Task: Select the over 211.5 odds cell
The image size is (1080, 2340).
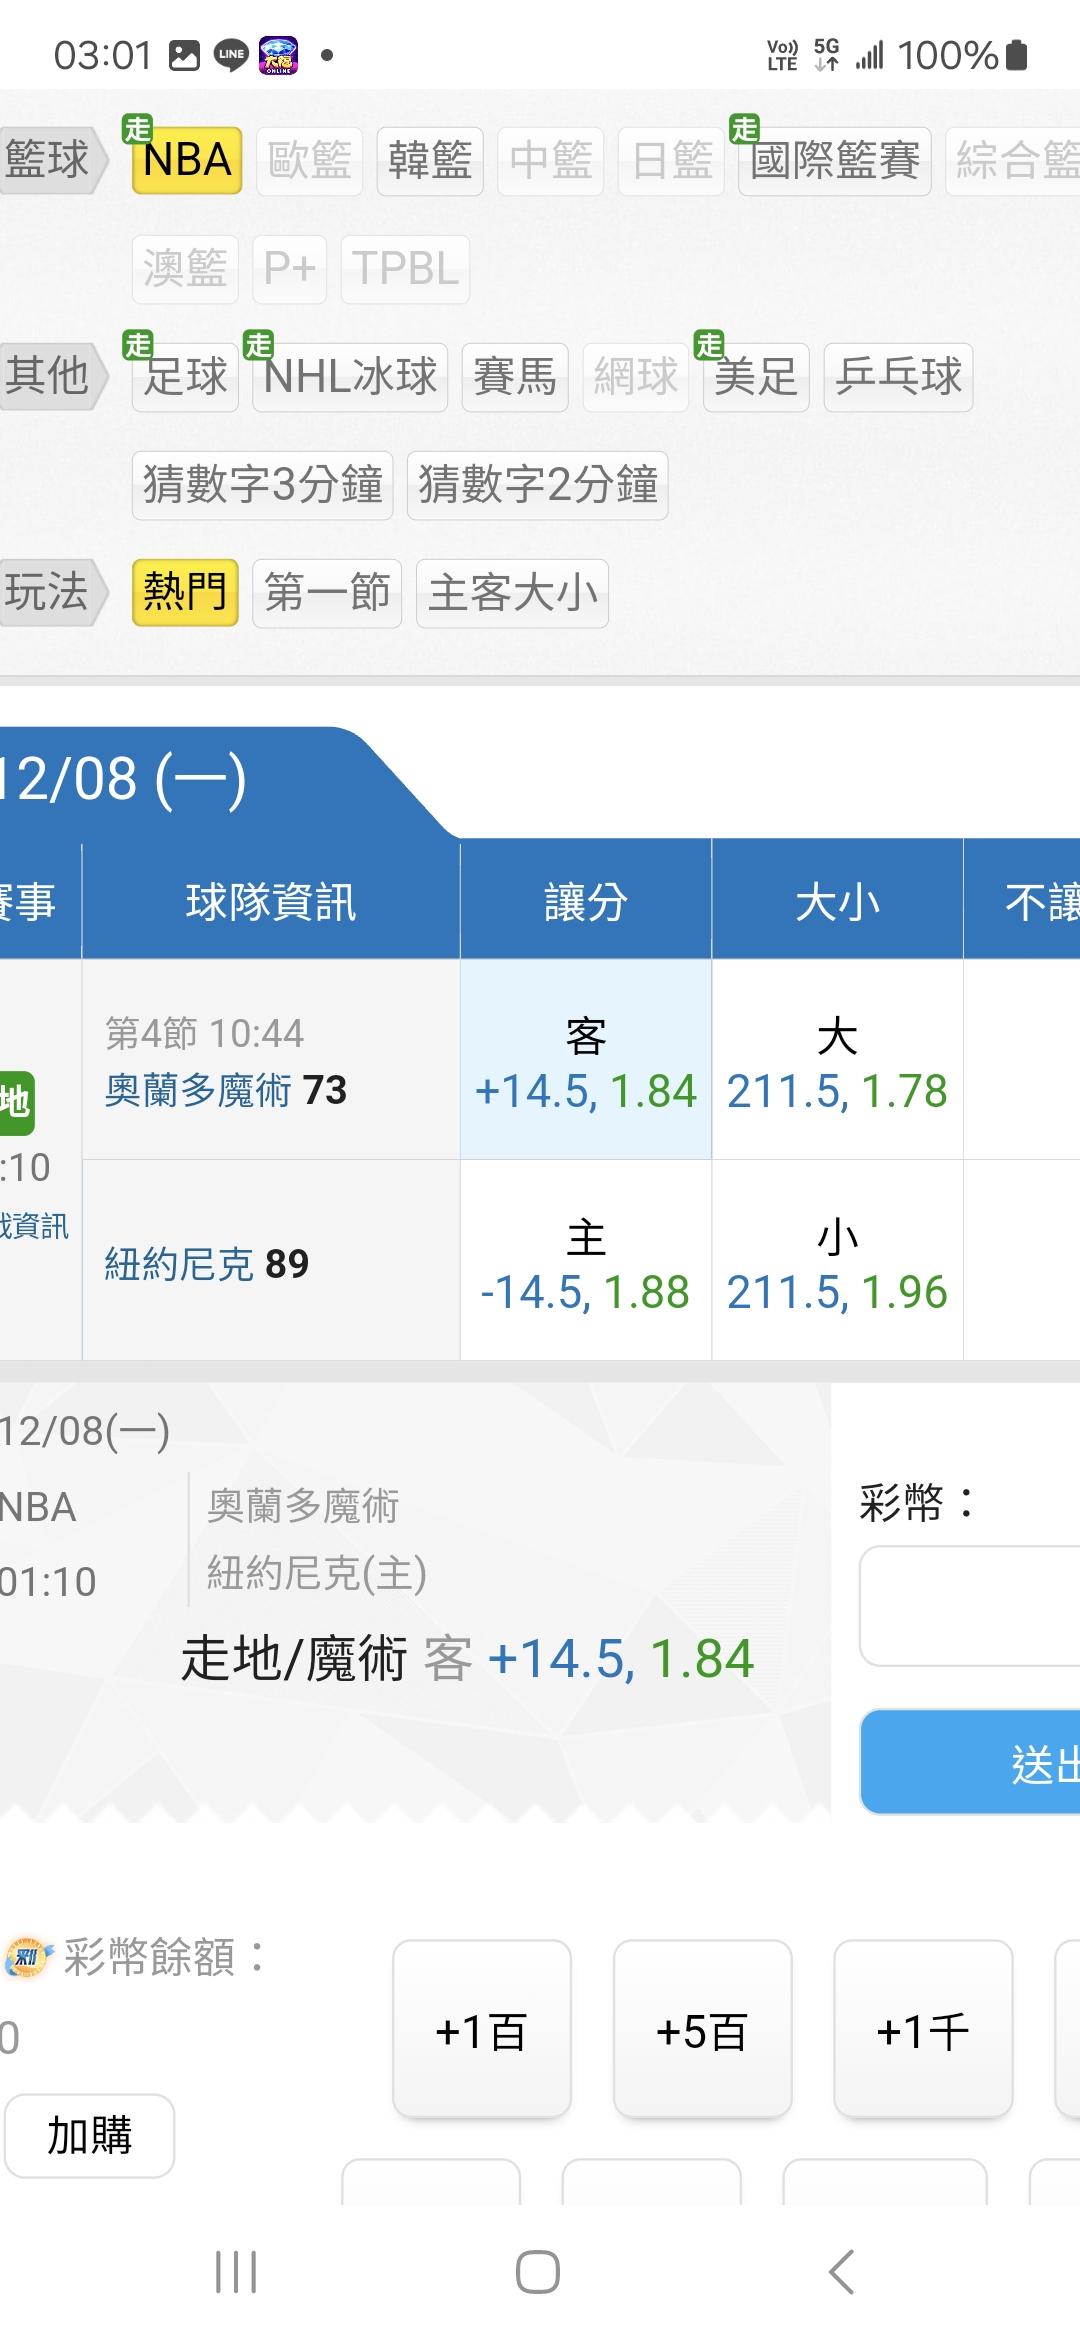Action: 837,1062
